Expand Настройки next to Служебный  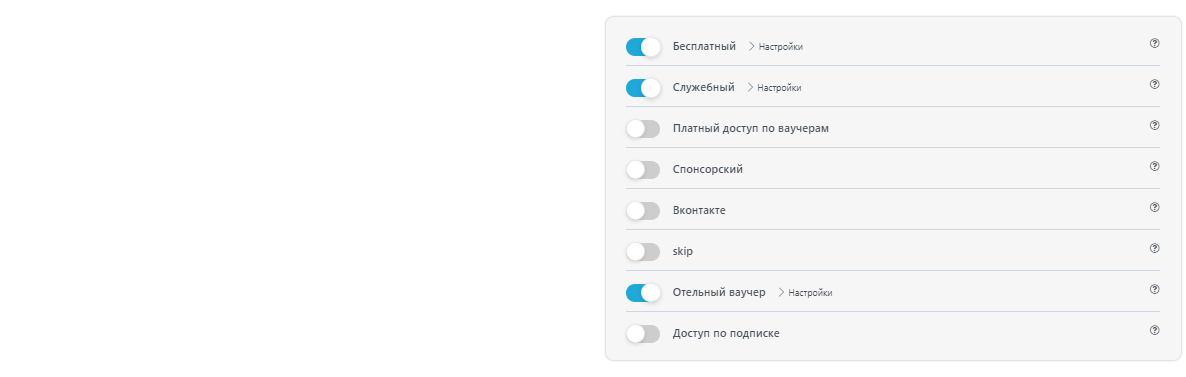click(x=774, y=88)
